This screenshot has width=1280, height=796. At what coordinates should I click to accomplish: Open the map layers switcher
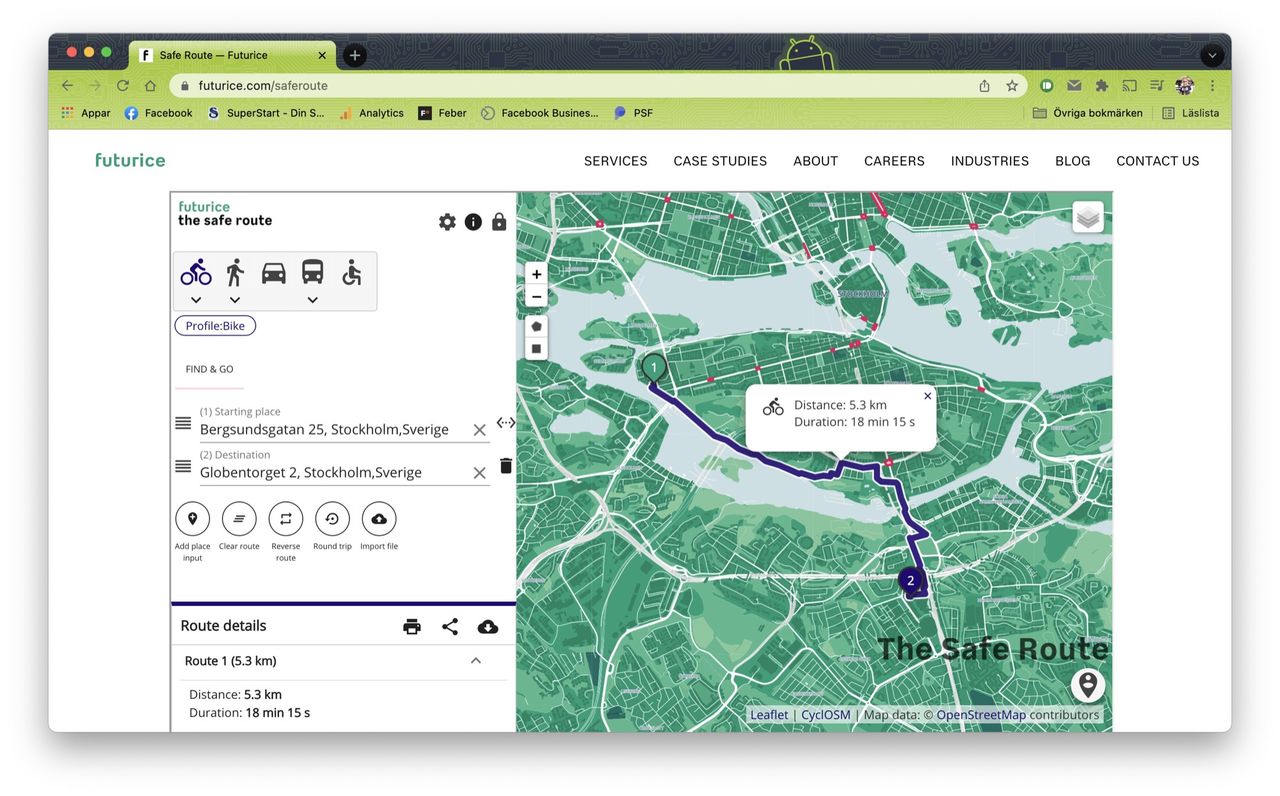pyautogui.click(x=1088, y=217)
